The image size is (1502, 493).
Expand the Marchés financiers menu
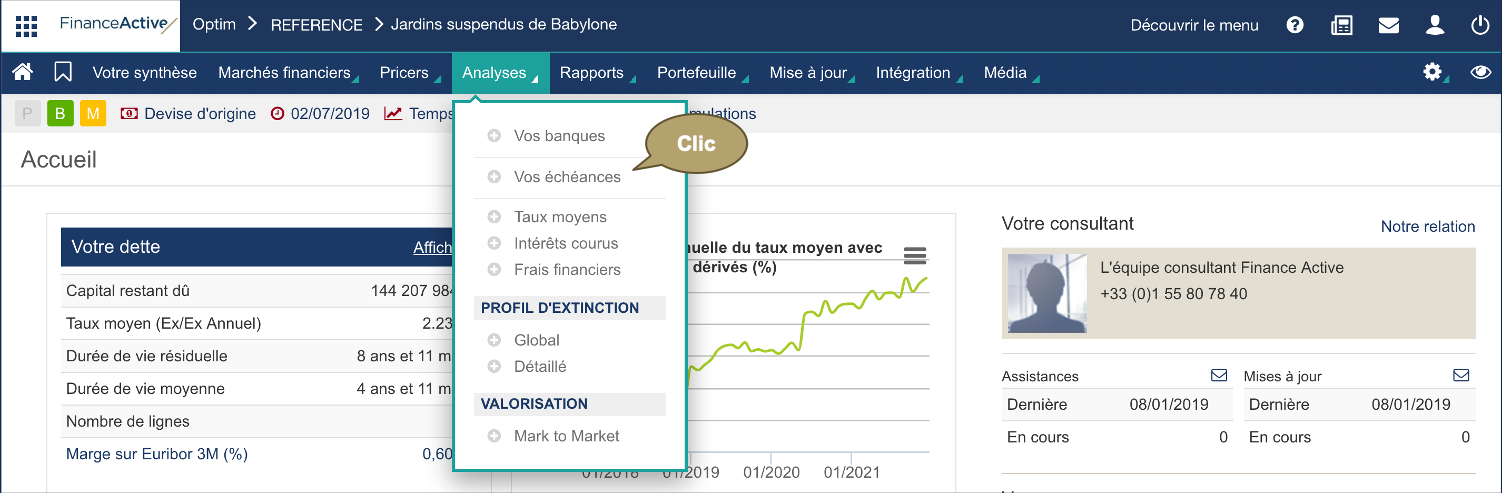pyautogui.click(x=288, y=72)
